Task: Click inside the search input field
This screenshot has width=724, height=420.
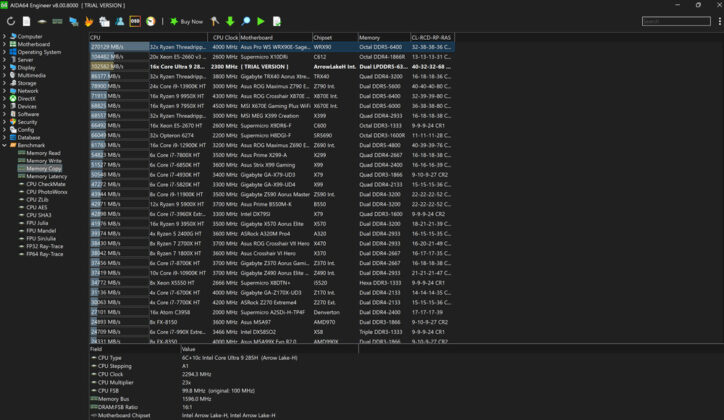Action: [x=676, y=21]
